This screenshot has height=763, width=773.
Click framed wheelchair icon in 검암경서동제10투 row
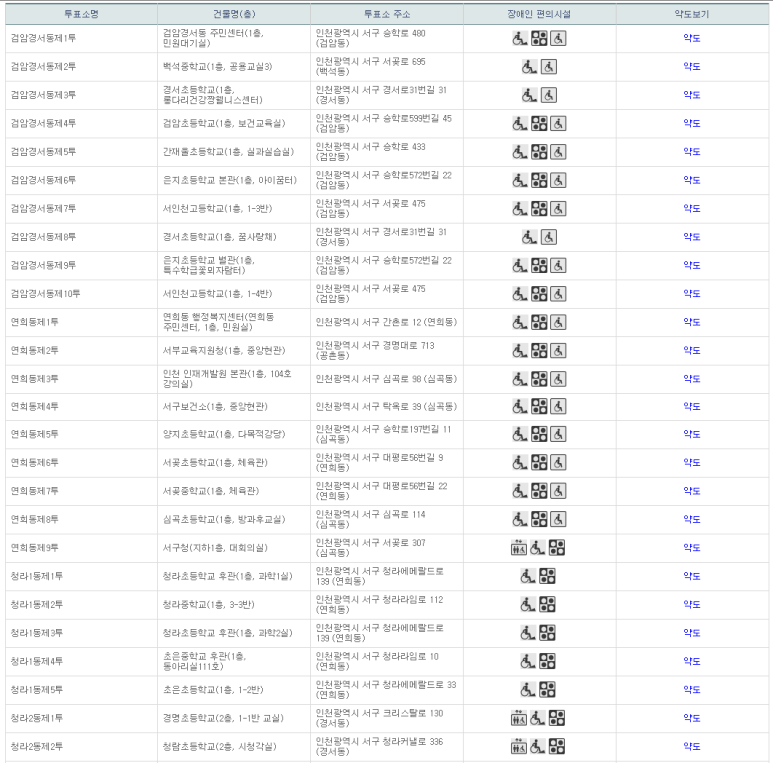pyautogui.click(x=558, y=294)
